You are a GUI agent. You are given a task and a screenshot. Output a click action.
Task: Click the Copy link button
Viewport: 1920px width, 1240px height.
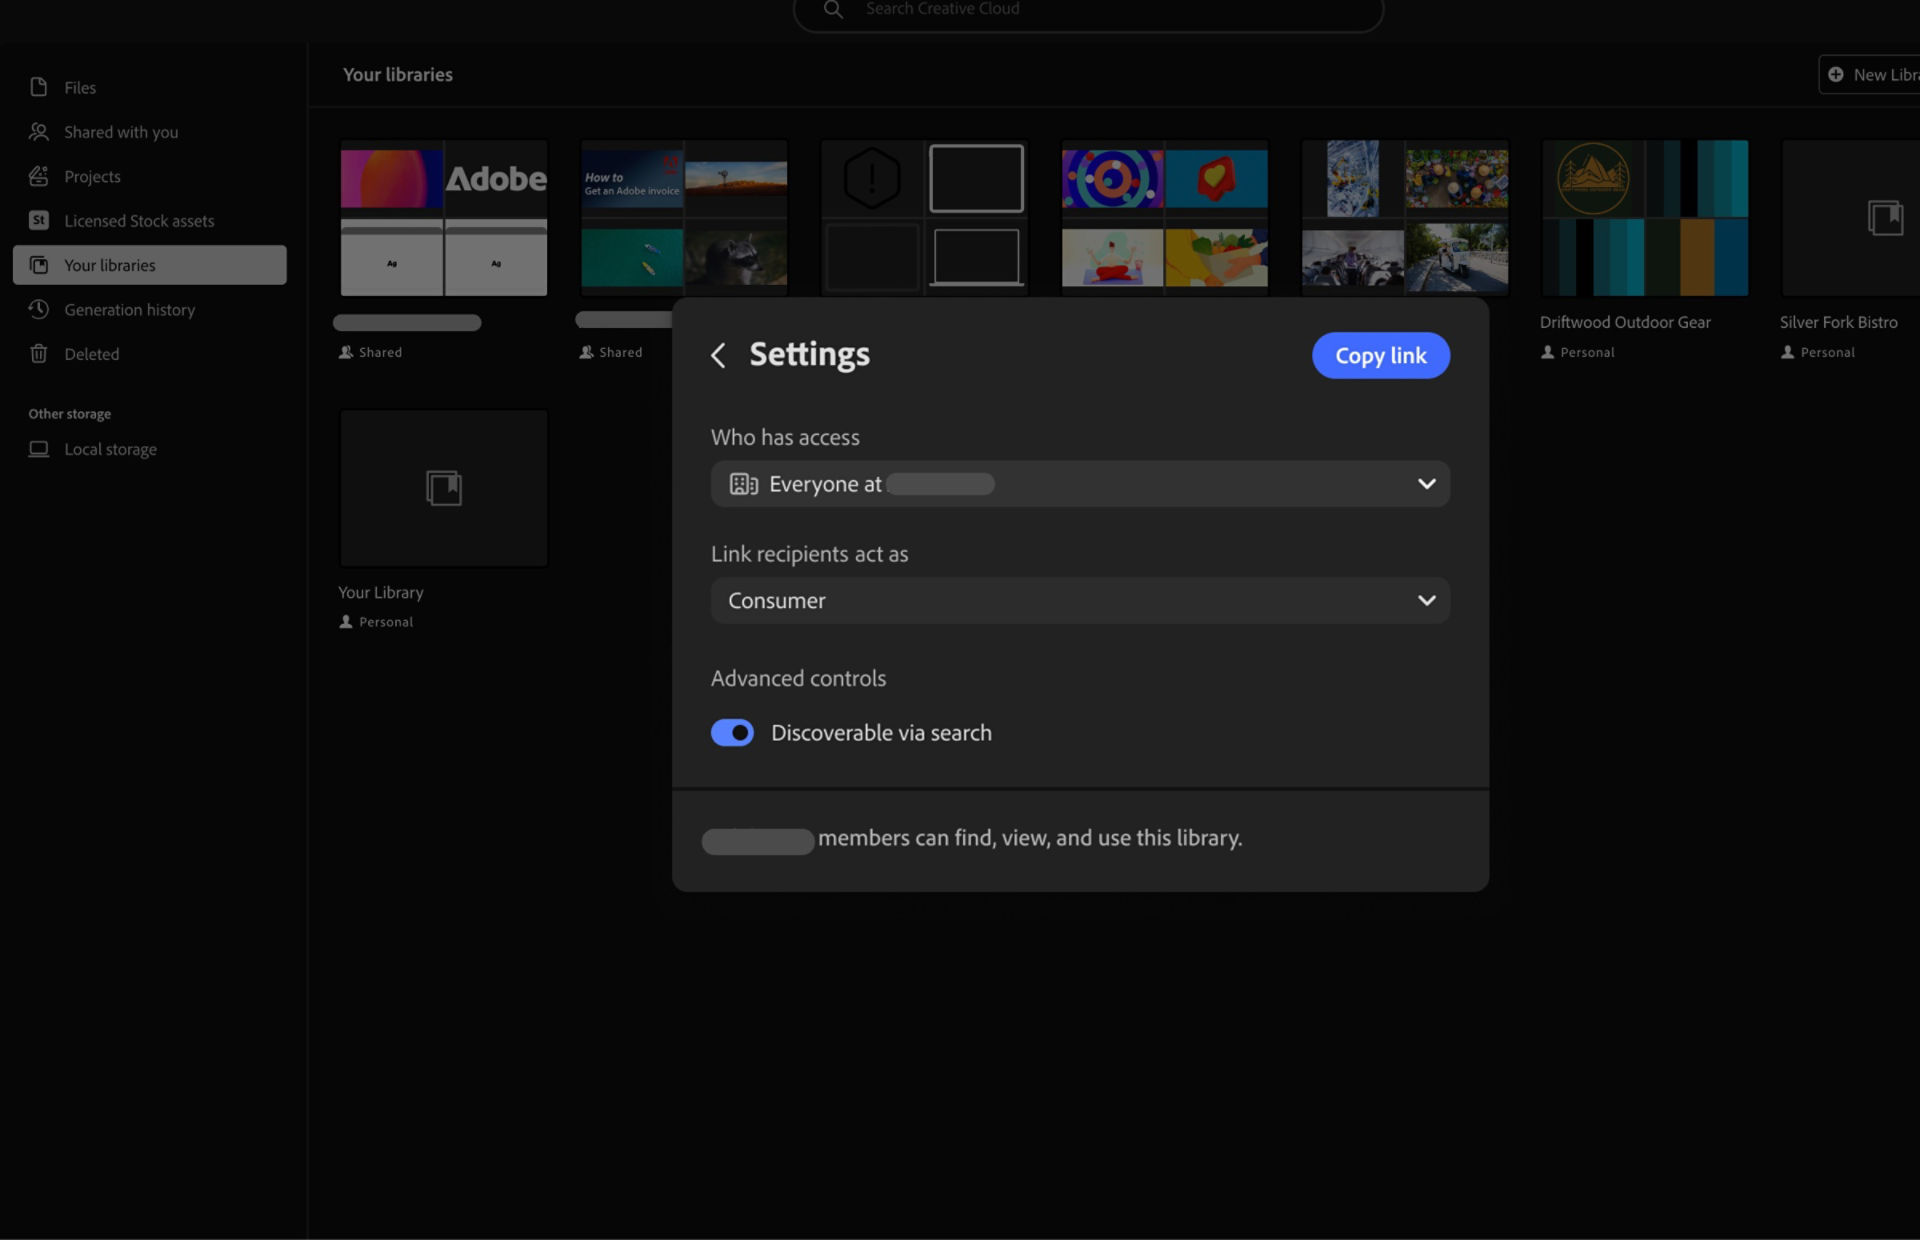[x=1380, y=355]
